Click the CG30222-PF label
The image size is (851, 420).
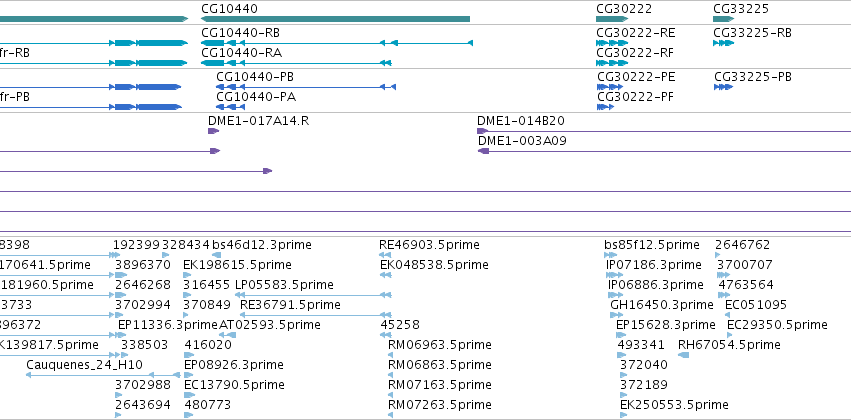(636, 97)
